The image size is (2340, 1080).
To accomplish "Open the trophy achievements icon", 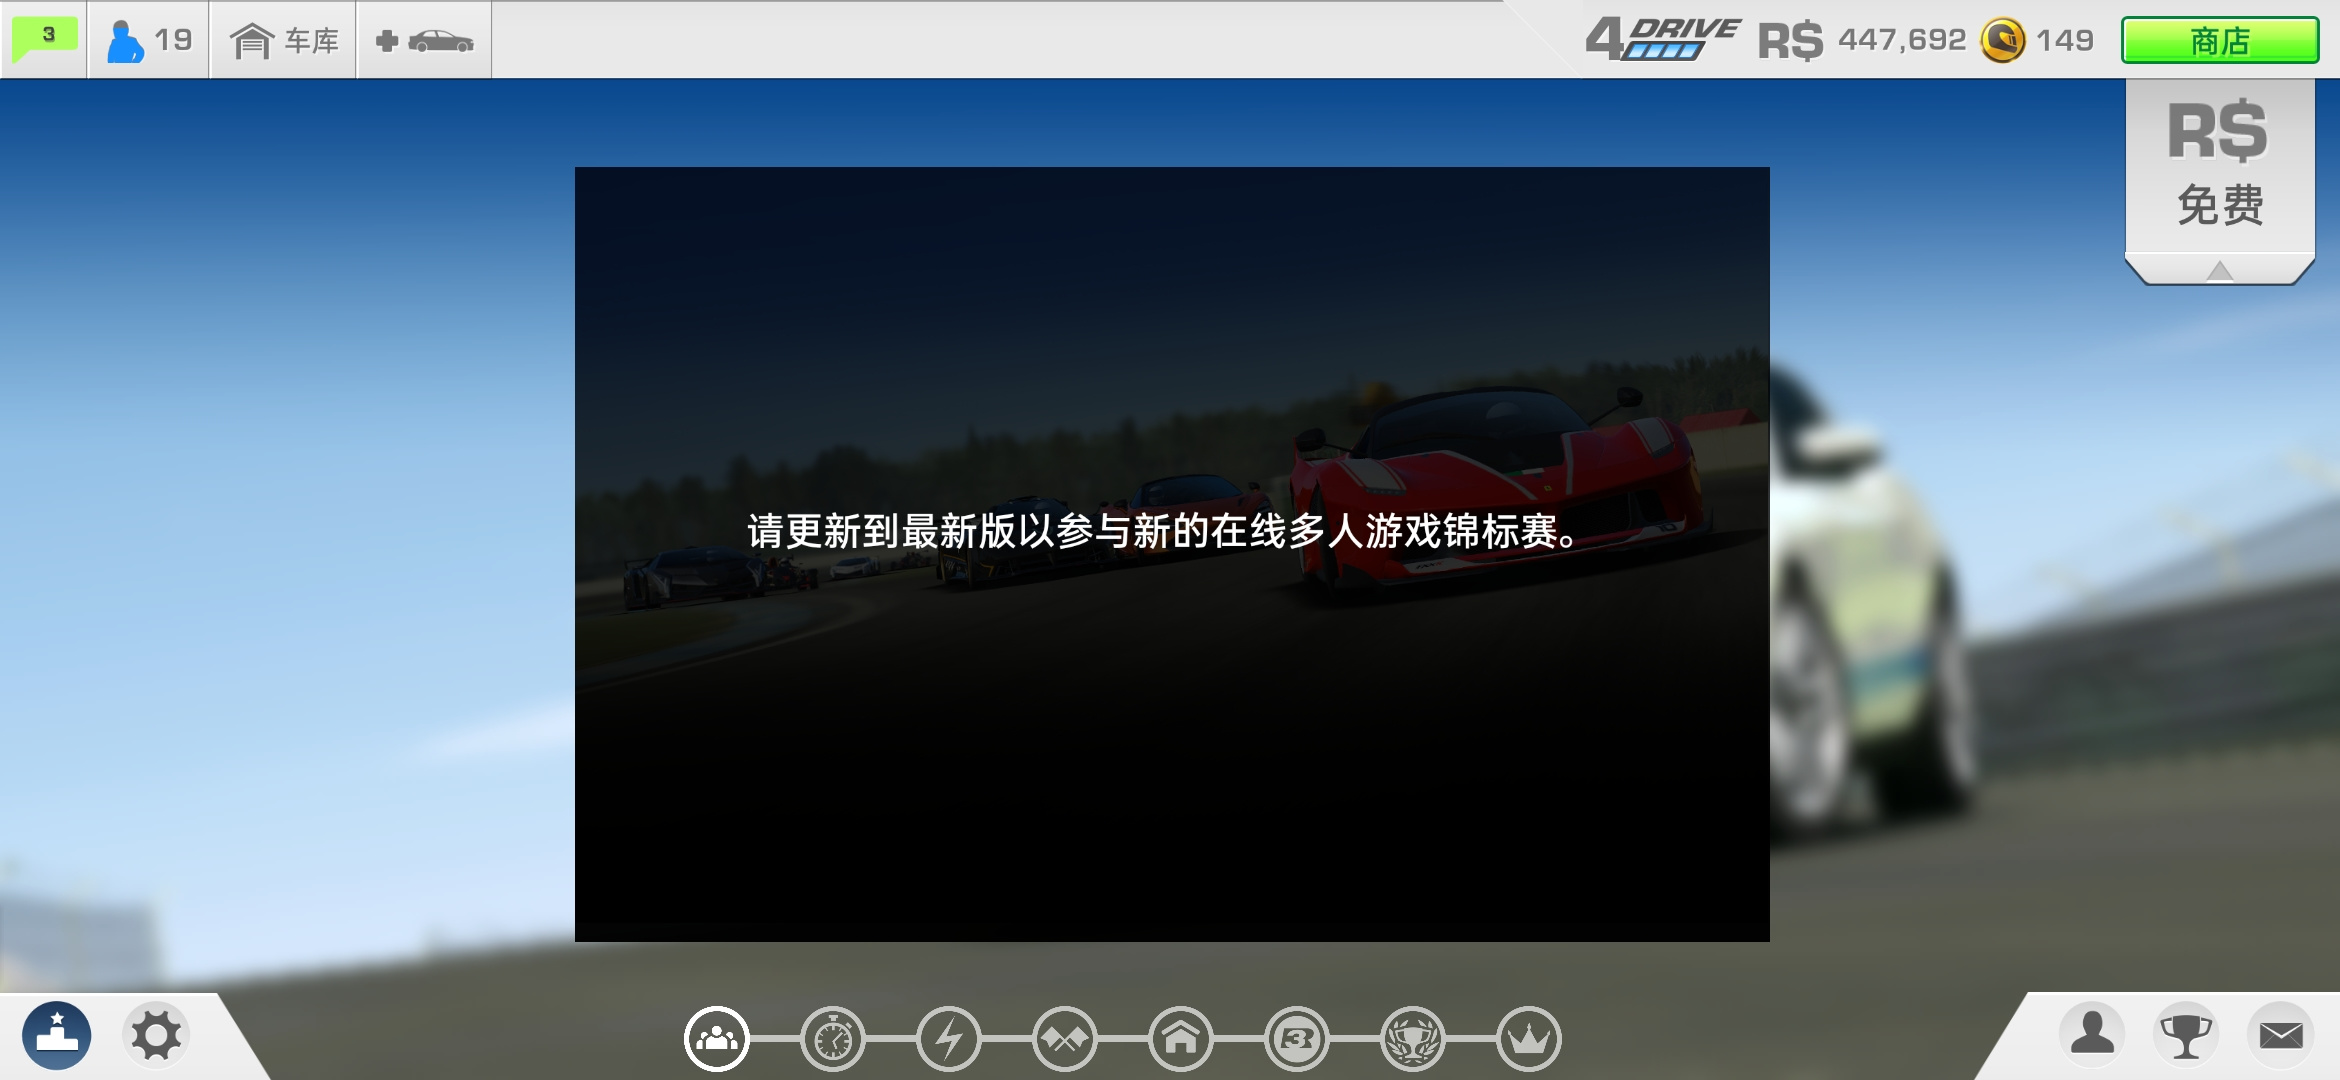I will (2186, 1034).
